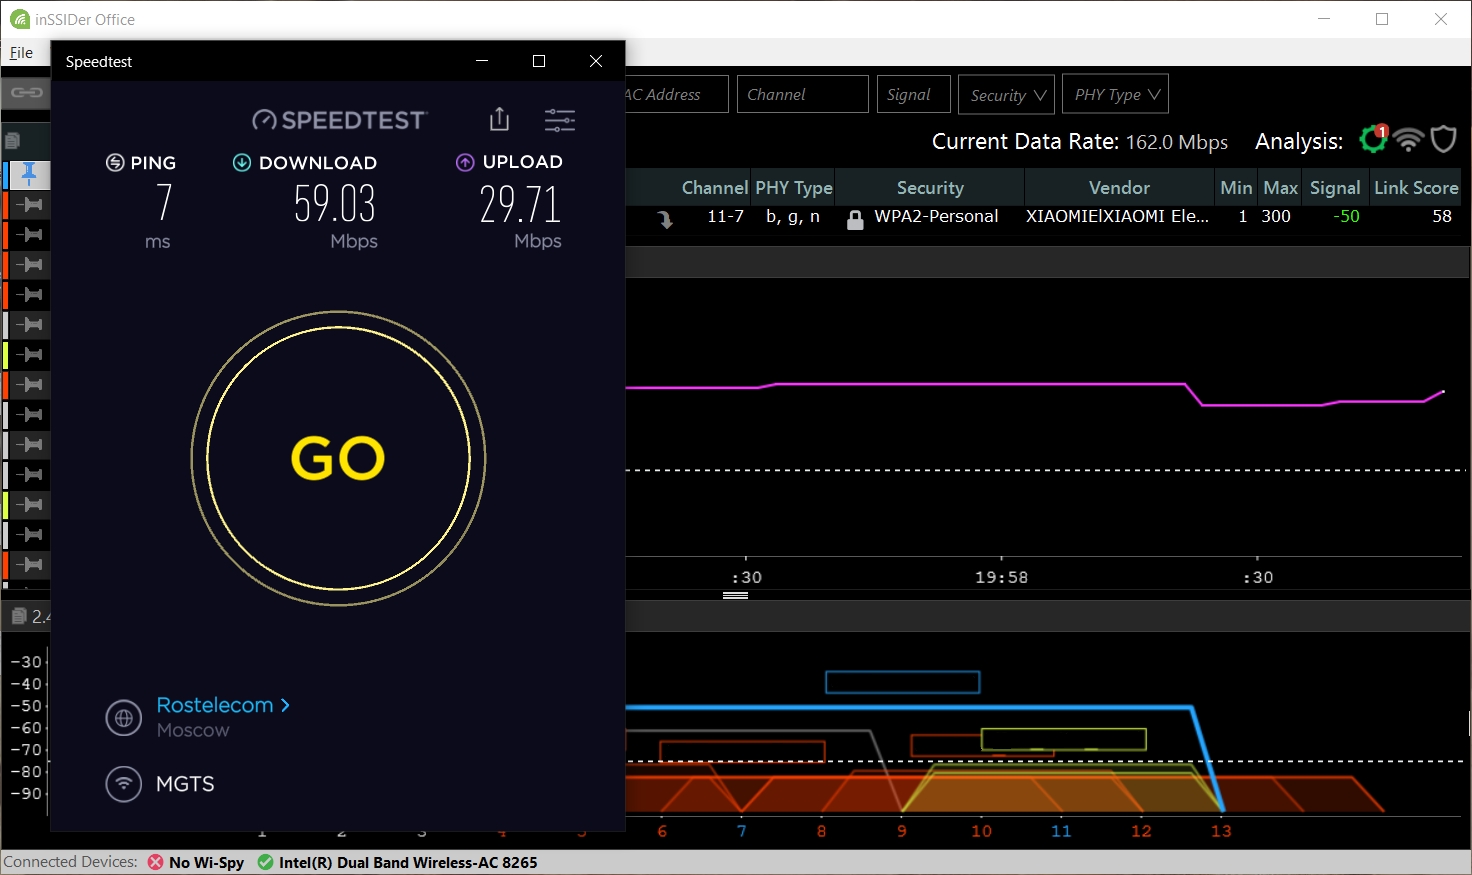This screenshot has height=875, width=1472.
Task: Sort by PHY Type column header
Action: click(x=794, y=188)
